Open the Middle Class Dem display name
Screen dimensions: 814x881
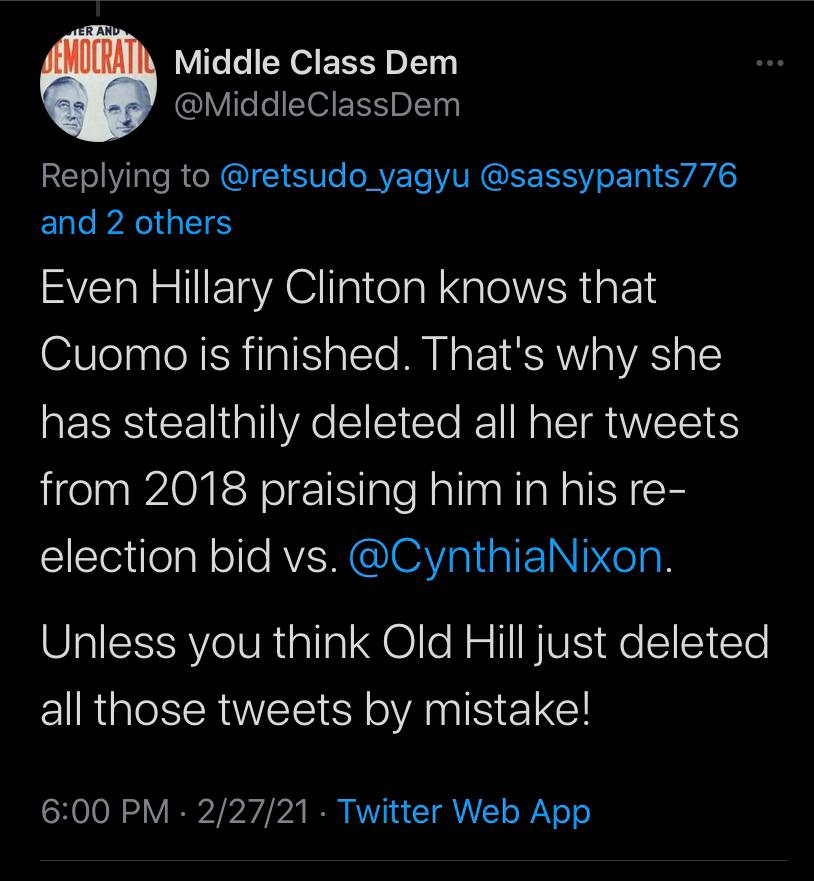(316, 63)
